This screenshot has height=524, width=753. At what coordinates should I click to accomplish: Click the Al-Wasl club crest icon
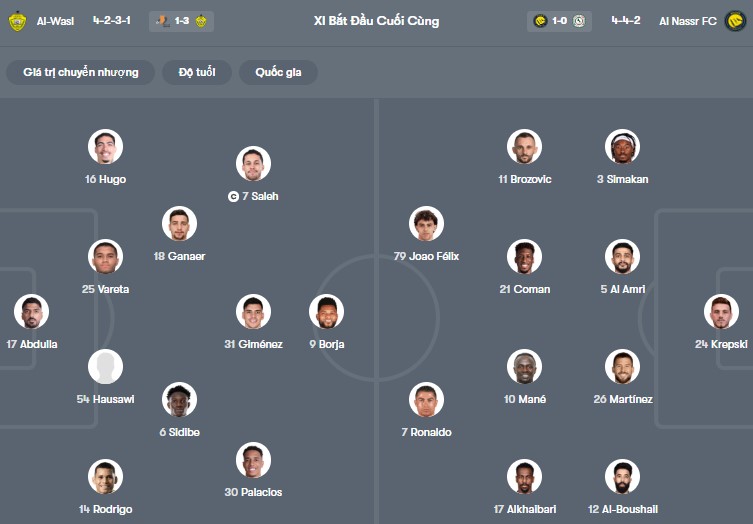(17, 21)
